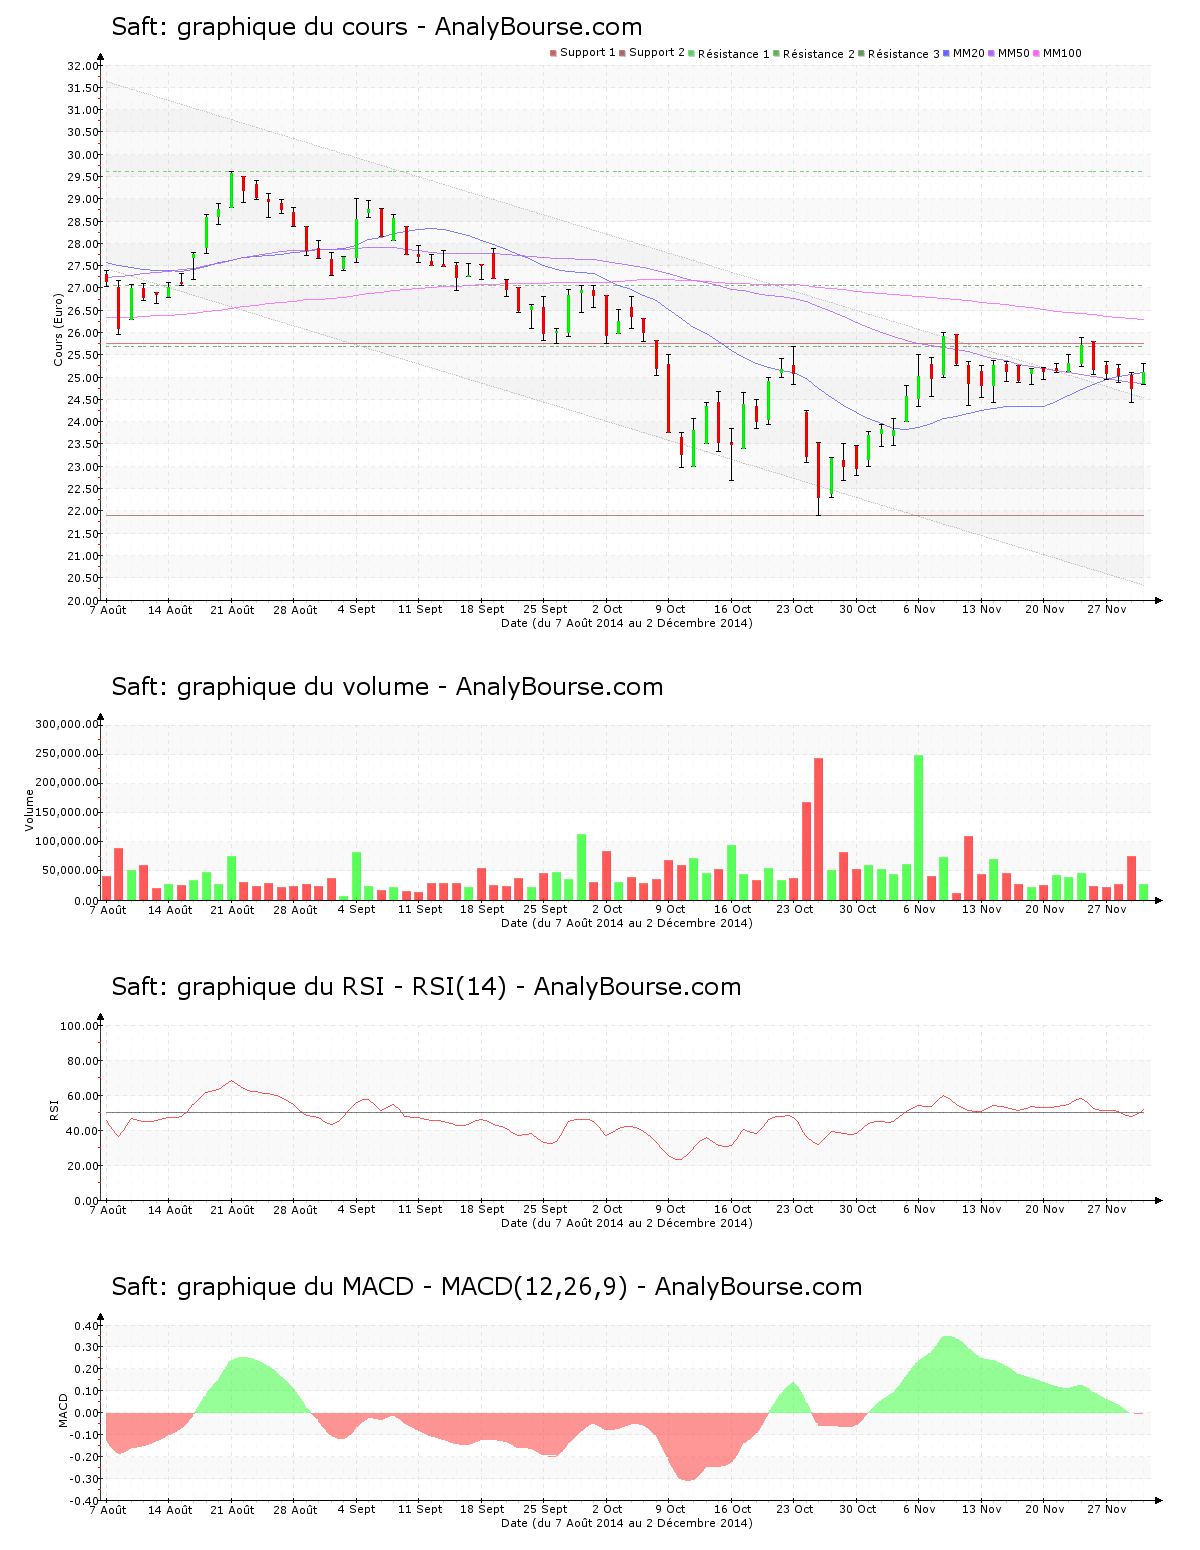Click the 29.50 value on price axis

coord(83,177)
